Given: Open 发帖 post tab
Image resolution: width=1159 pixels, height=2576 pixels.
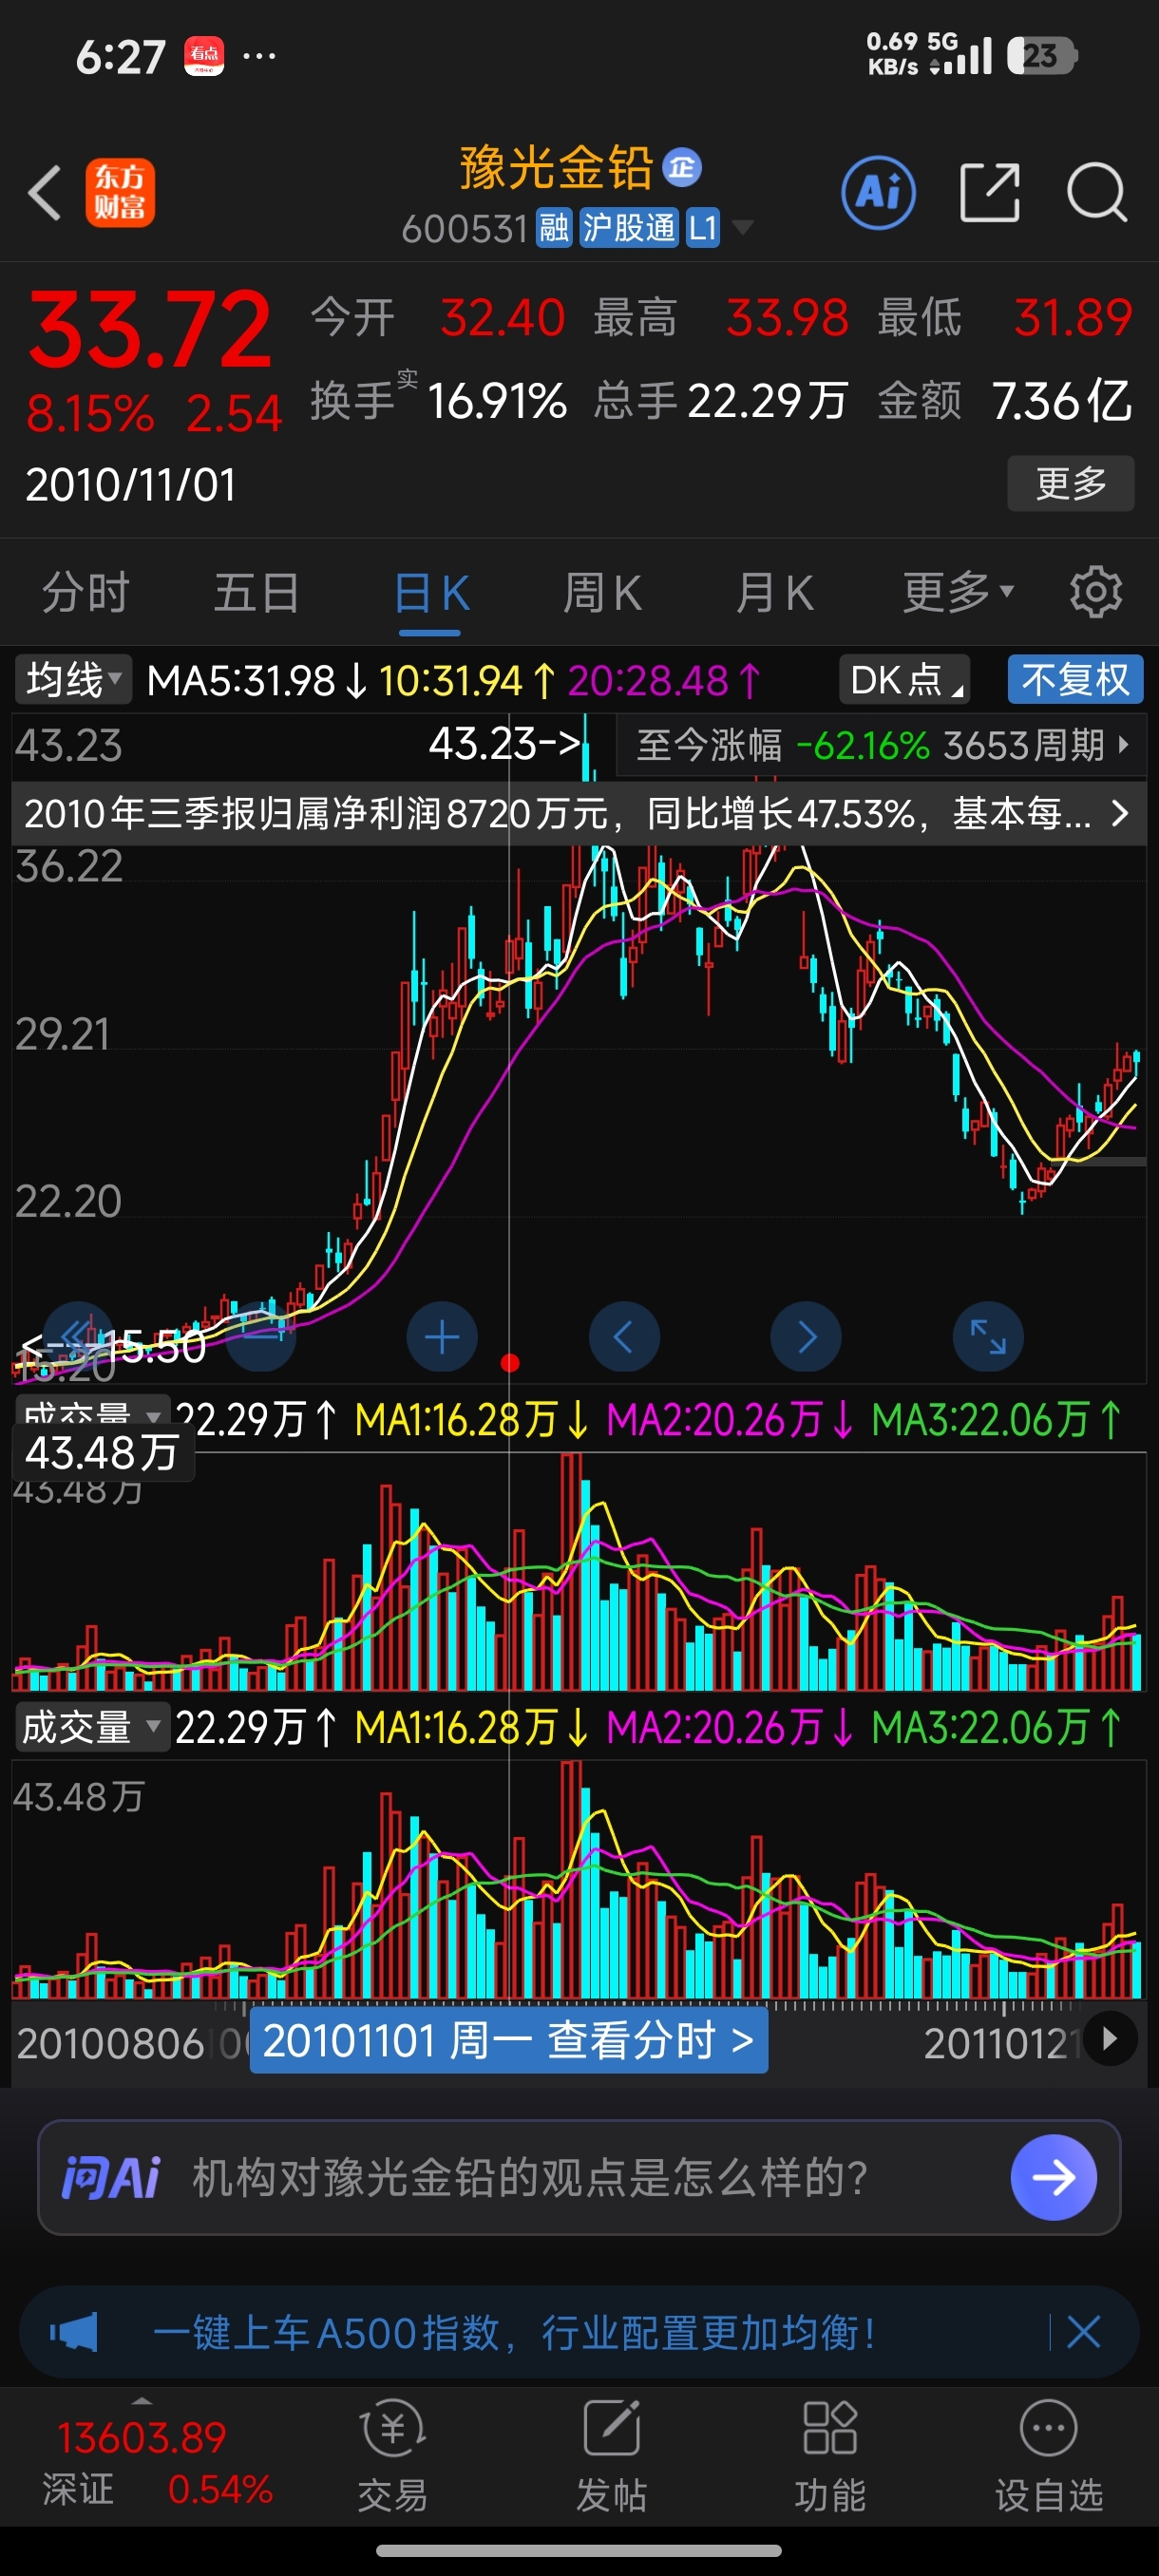Looking at the screenshot, I should [x=611, y=2459].
